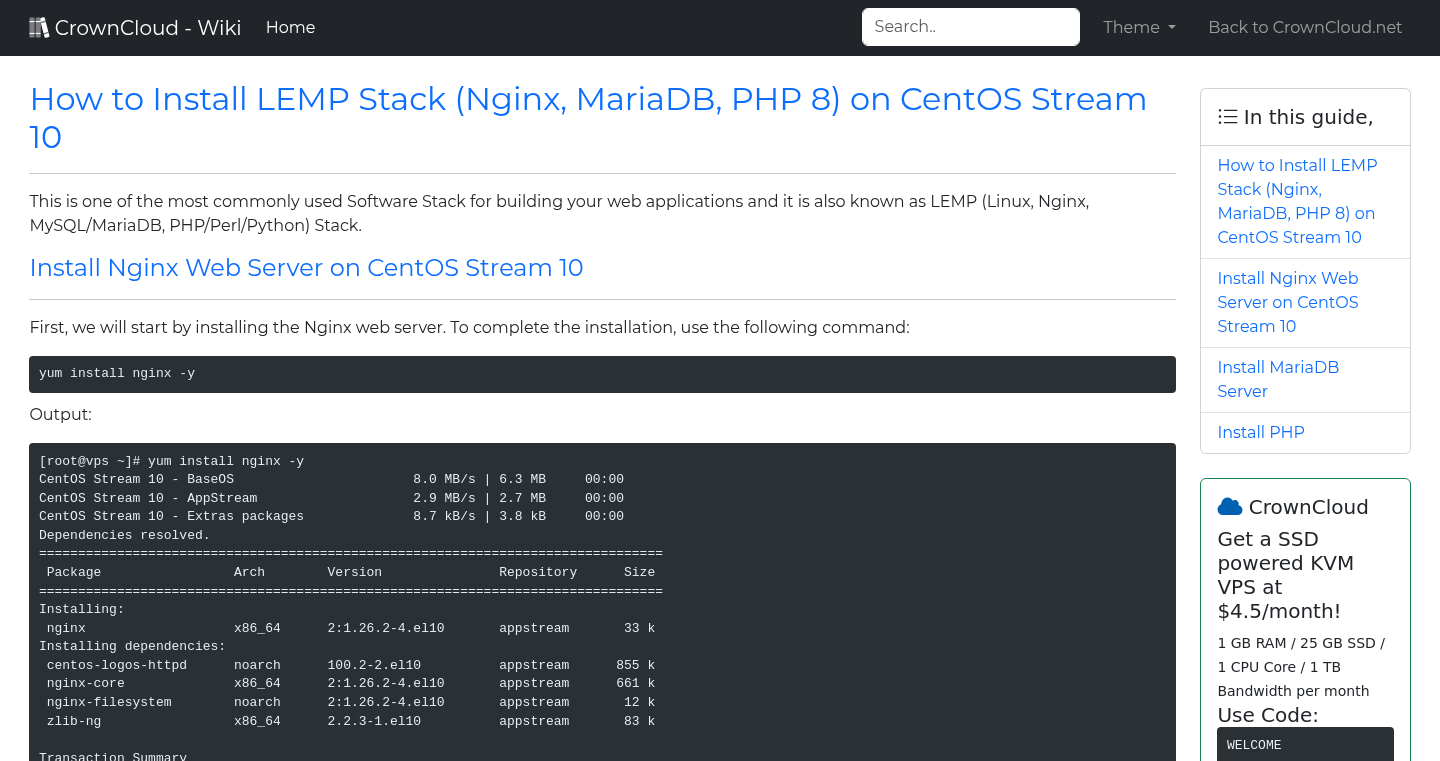
Task: Click inside the Search field
Action: pyautogui.click(x=970, y=27)
